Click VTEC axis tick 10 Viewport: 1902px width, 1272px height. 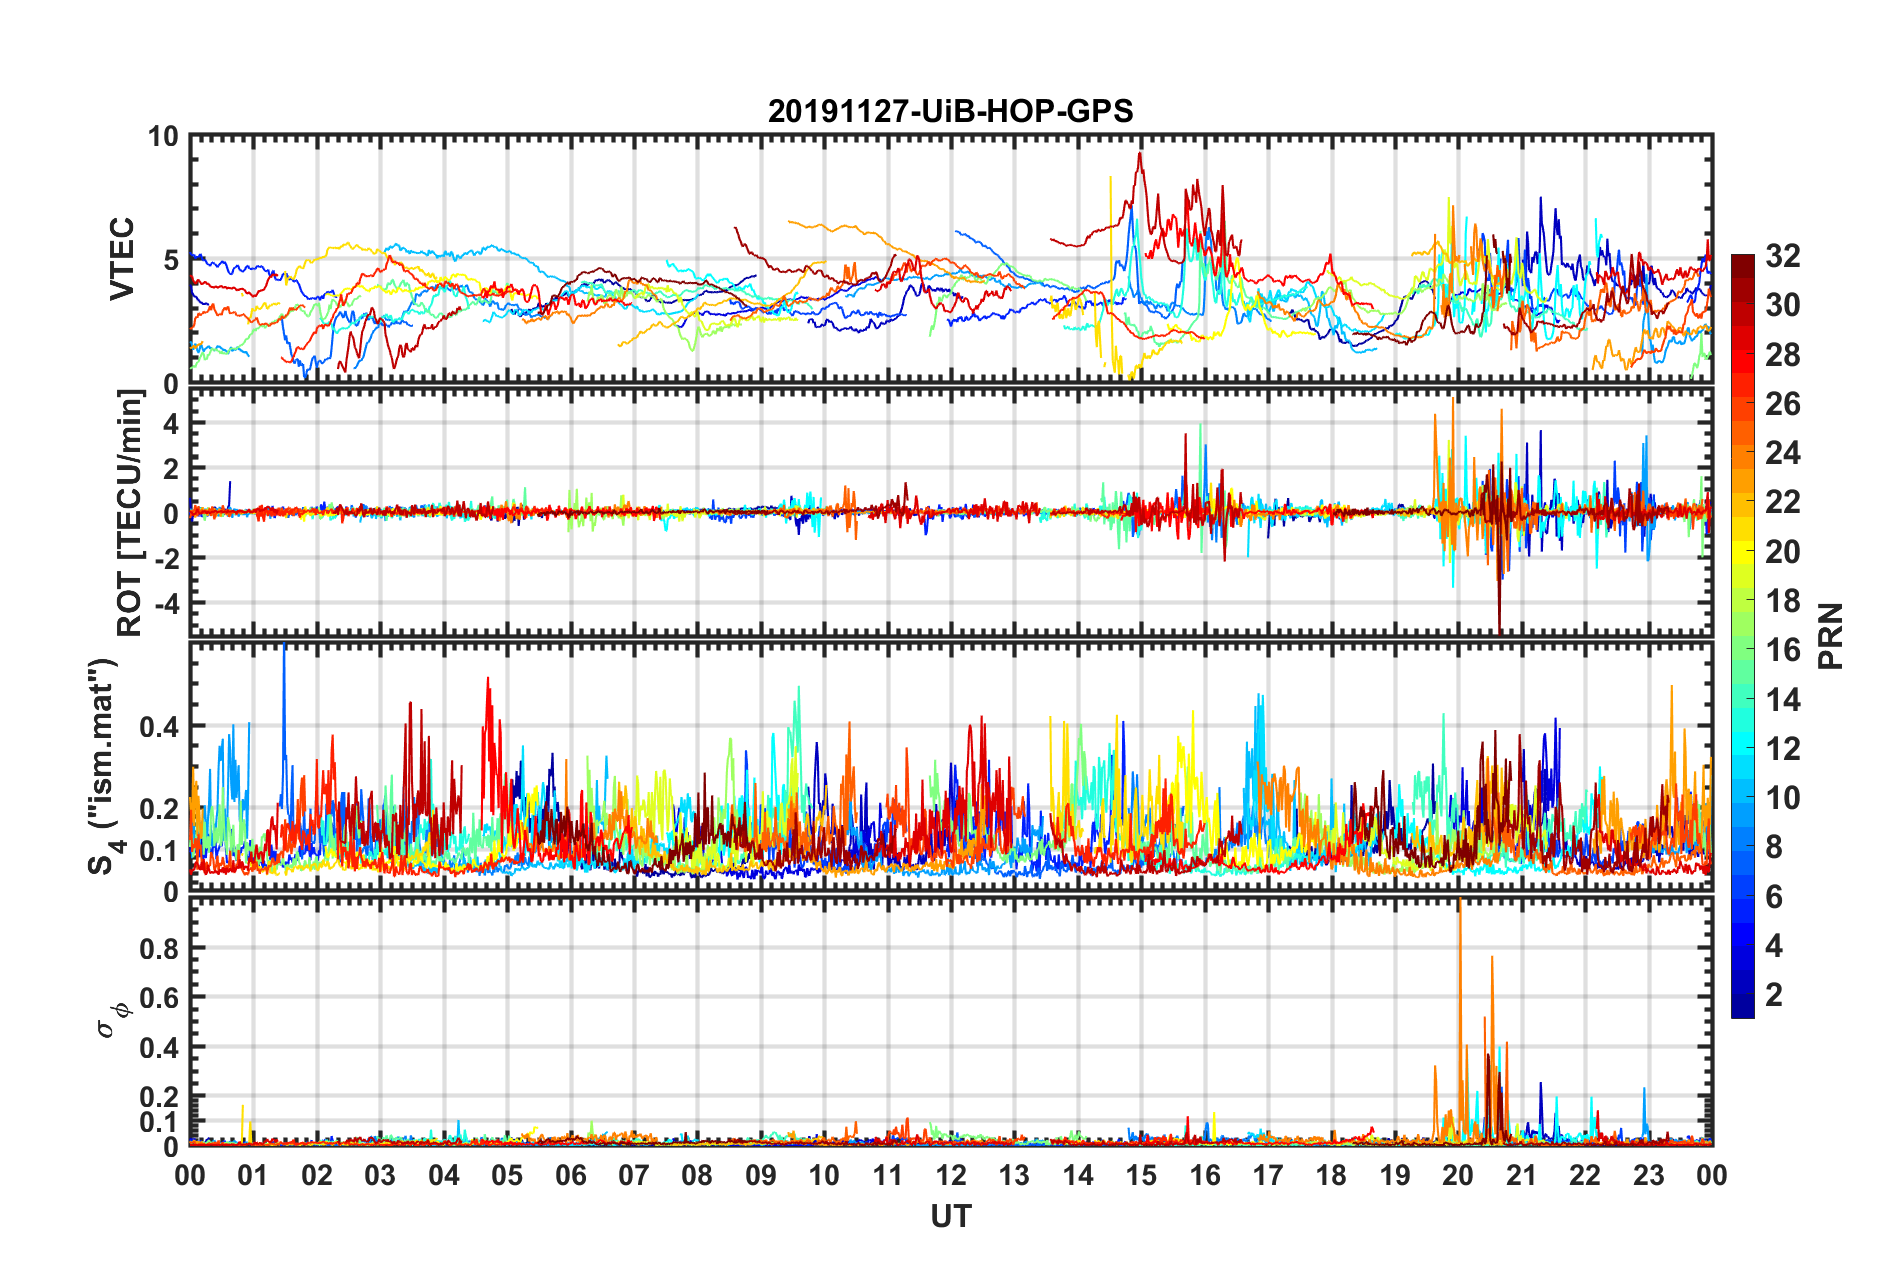163,137
